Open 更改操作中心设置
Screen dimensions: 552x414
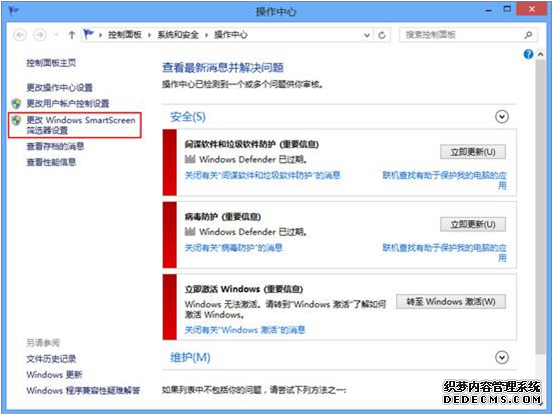(59, 87)
